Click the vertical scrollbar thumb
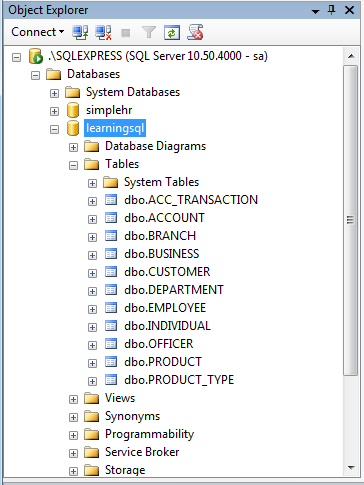This screenshot has height=485, width=364. (x=350, y=220)
